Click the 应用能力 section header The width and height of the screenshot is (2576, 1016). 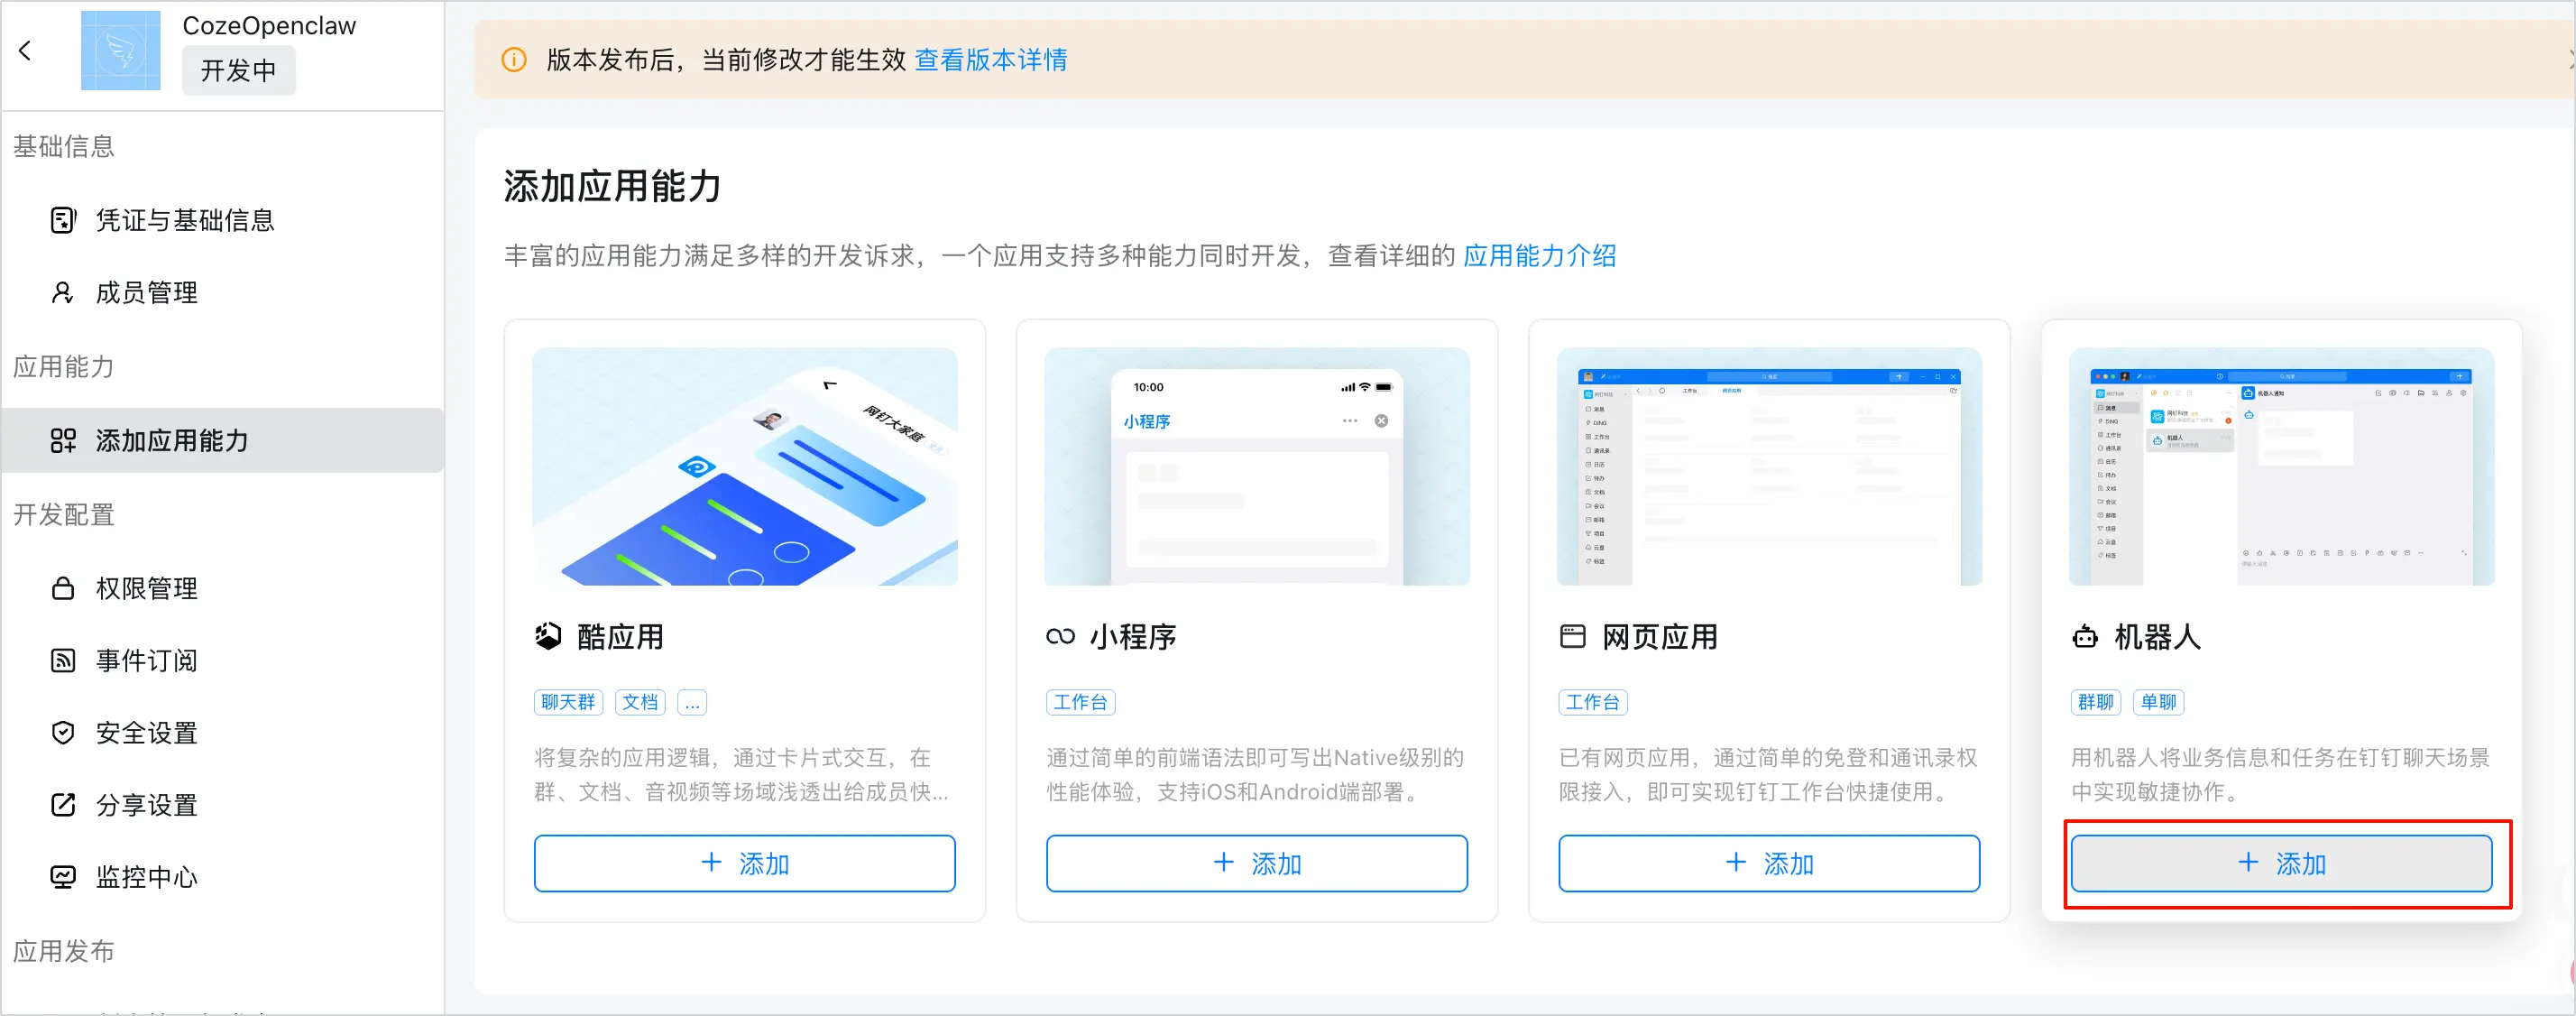(x=64, y=366)
